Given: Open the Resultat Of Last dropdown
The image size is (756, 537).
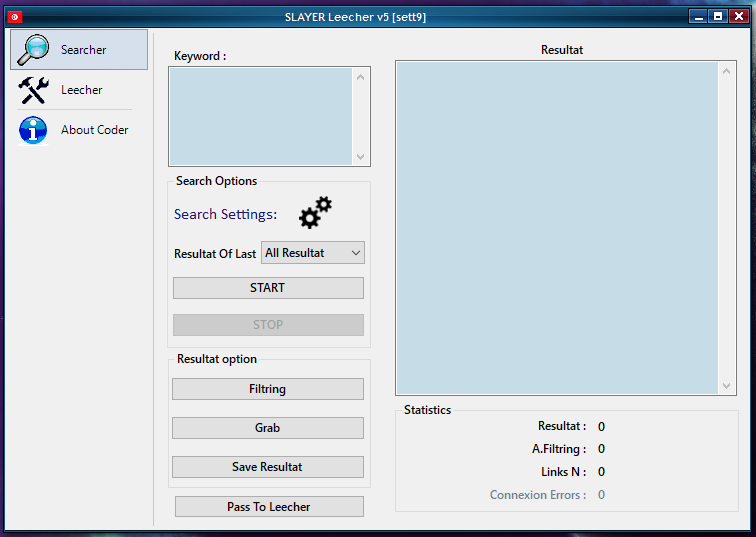Looking at the screenshot, I should pos(313,253).
